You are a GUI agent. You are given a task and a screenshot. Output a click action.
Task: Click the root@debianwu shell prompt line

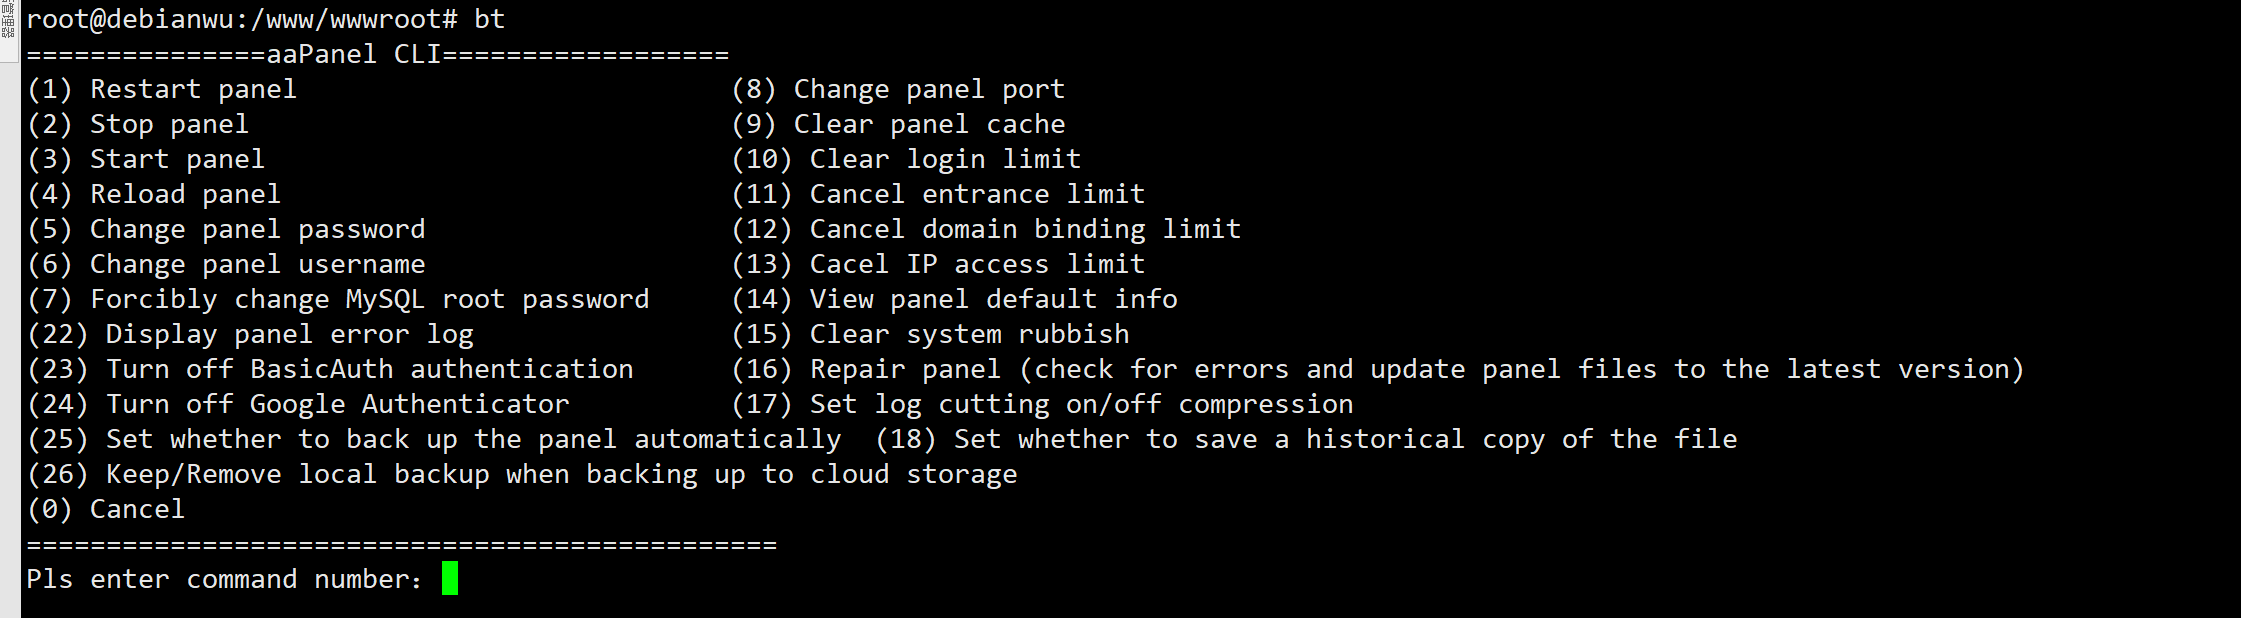266,19
